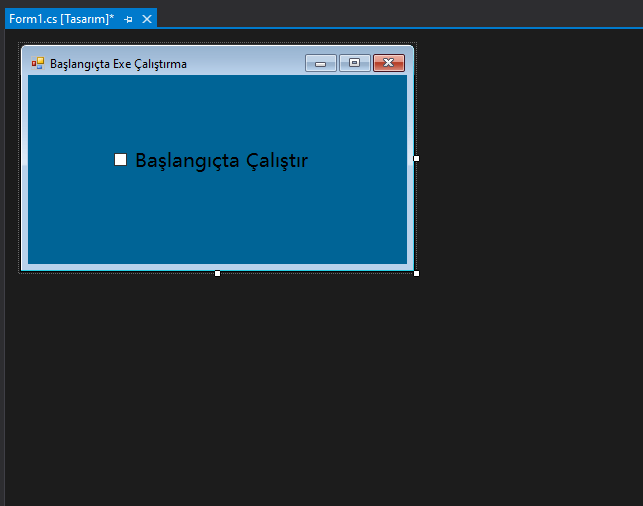Close the Form1.cs [Tasarım] tab
The width and height of the screenshot is (643, 506).
[x=147, y=19]
